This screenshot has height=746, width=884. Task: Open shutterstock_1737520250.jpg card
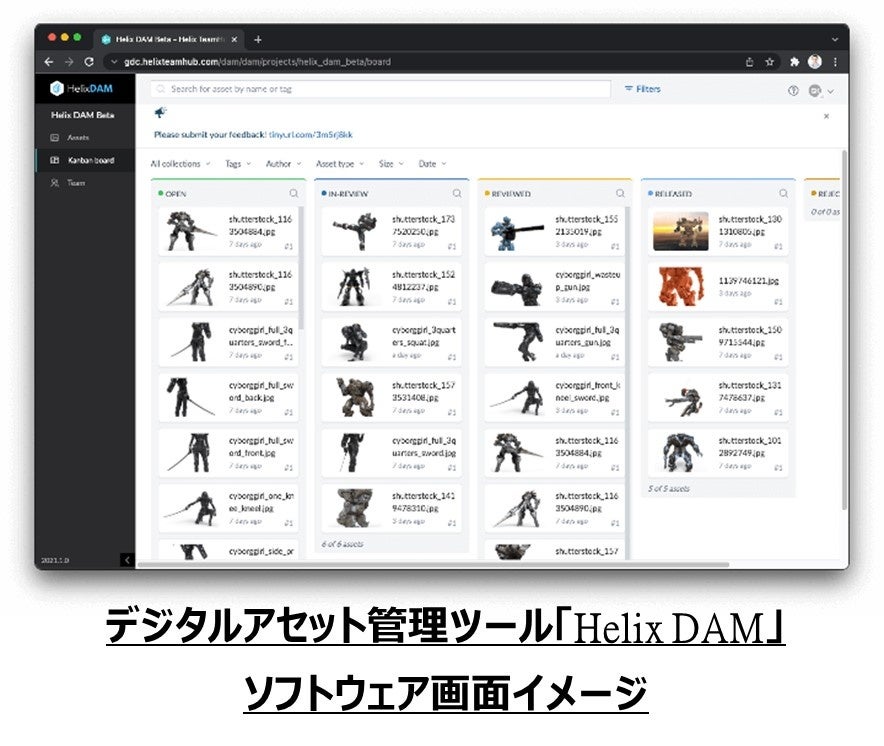click(x=391, y=231)
